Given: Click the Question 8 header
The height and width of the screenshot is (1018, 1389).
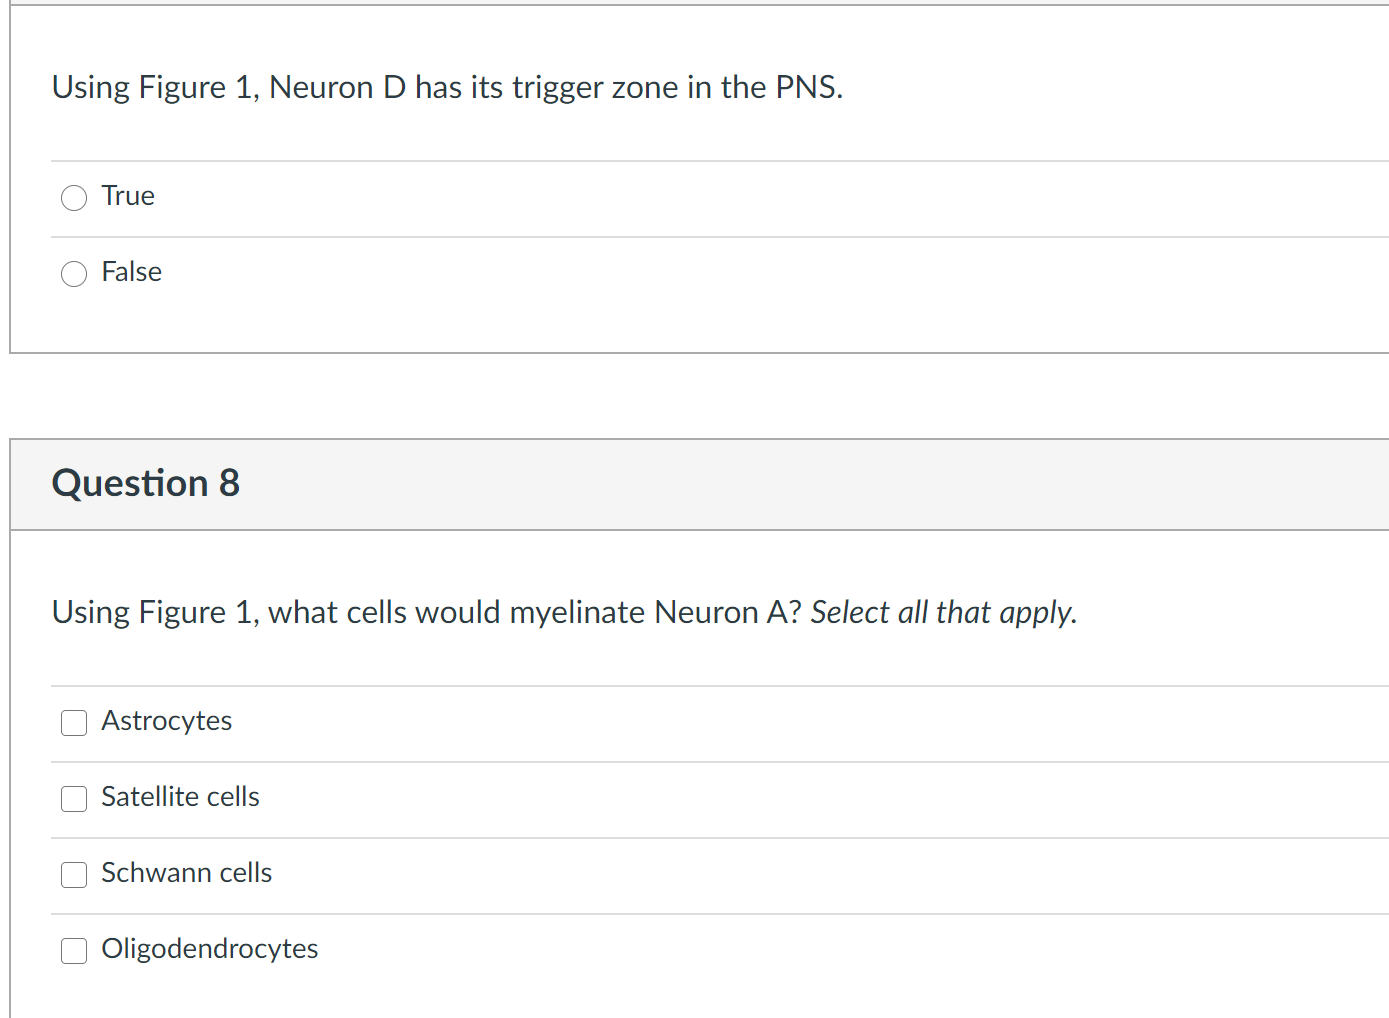Looking at the screenshot, I should [145, 483].
